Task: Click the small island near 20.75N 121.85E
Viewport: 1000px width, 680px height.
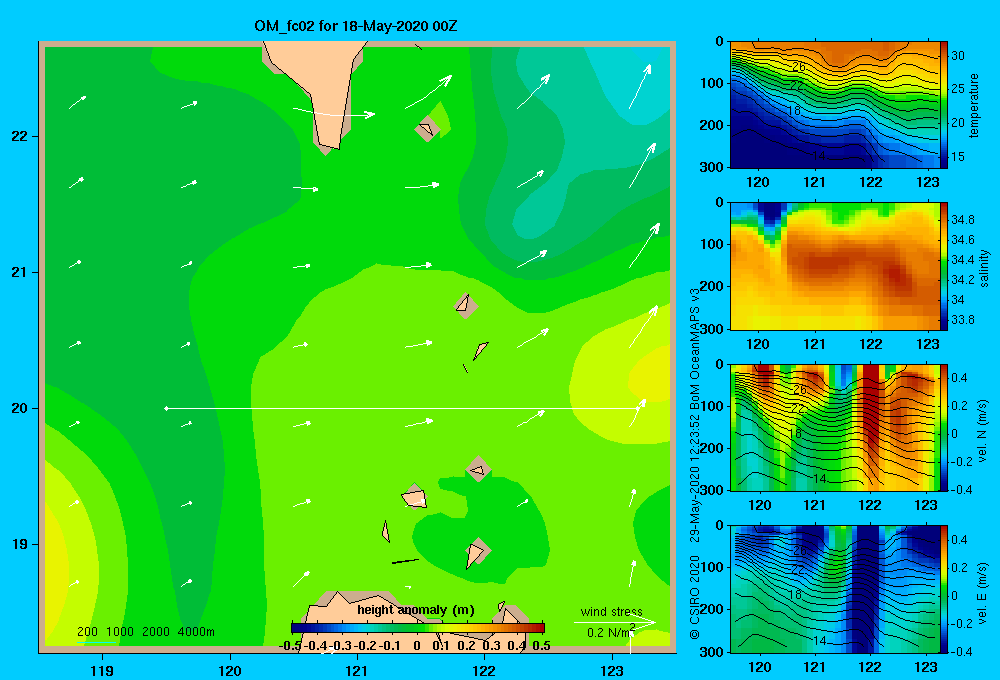Action: [466, 306]
